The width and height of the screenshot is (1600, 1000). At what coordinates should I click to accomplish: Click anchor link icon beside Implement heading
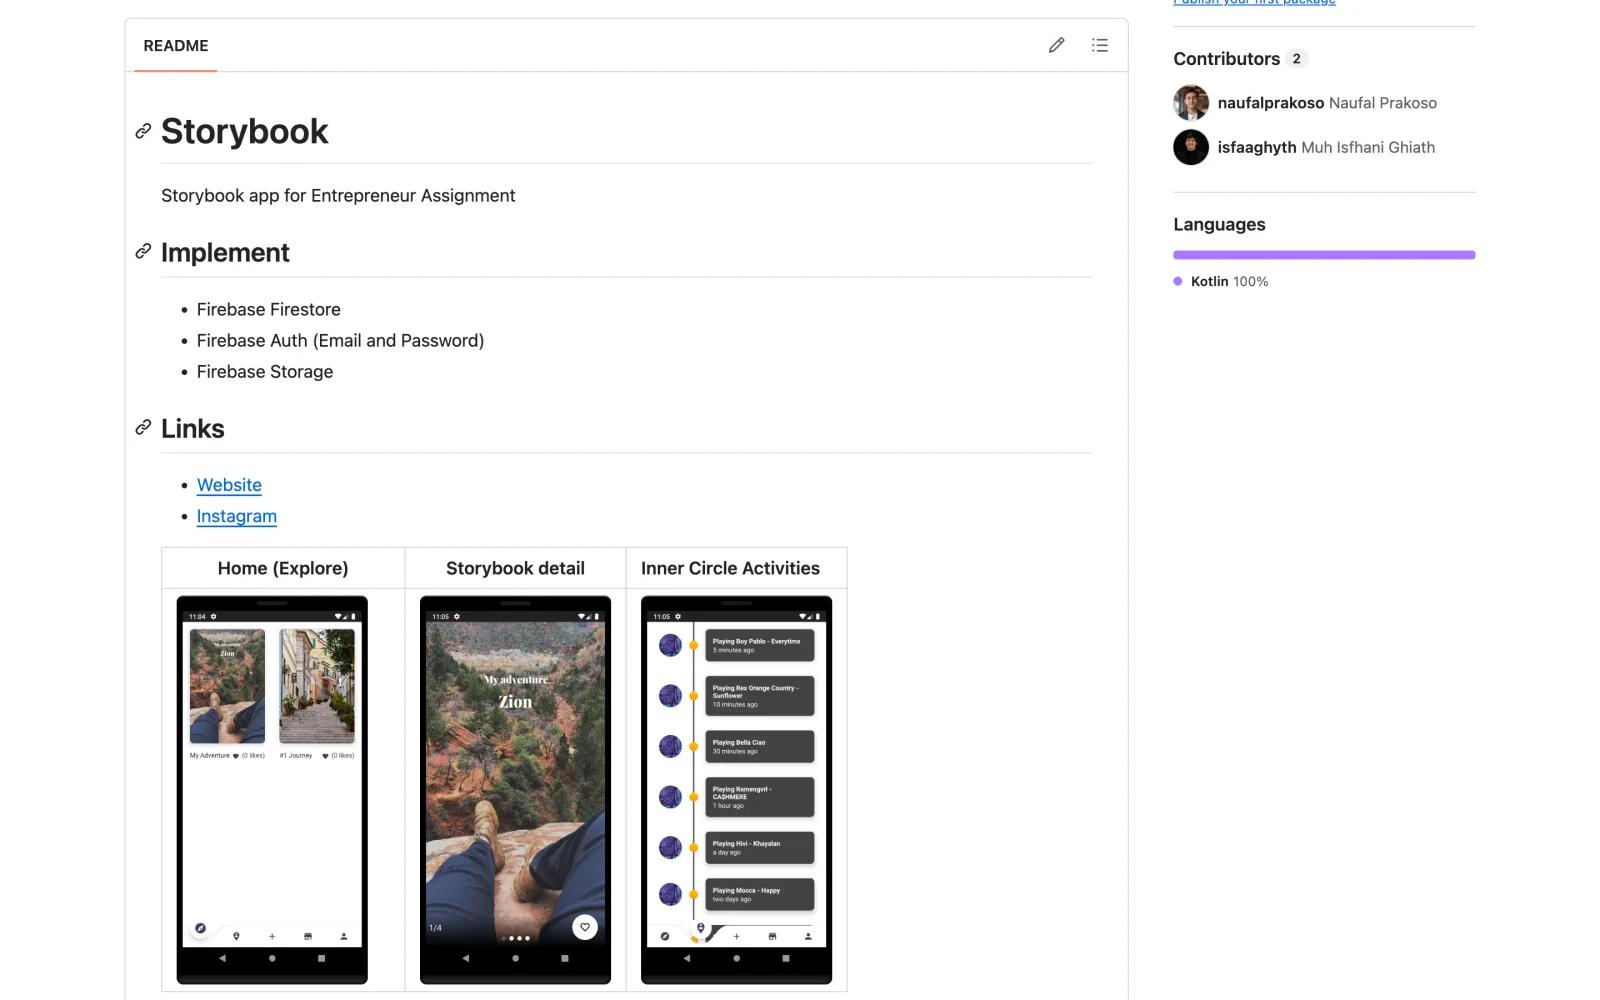tap(143, 251)
